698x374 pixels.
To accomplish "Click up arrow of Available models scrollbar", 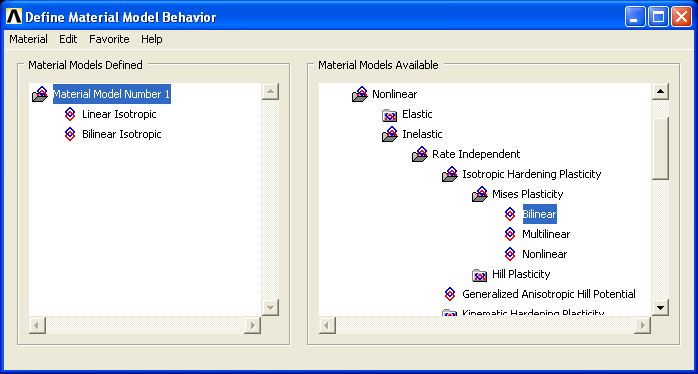I will [x=660, y=92].
